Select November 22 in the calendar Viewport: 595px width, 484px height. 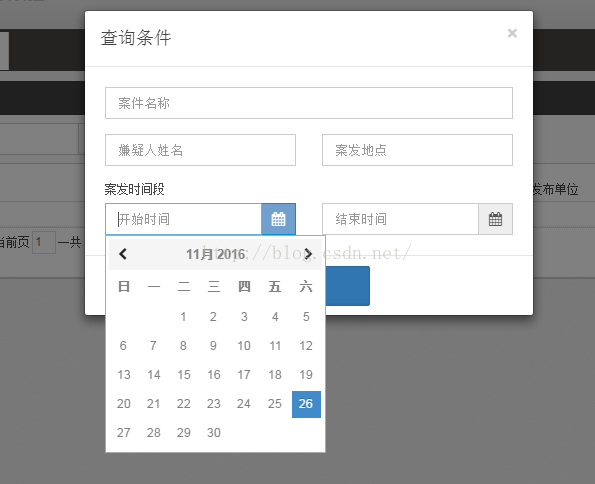[x=183, y=404]
